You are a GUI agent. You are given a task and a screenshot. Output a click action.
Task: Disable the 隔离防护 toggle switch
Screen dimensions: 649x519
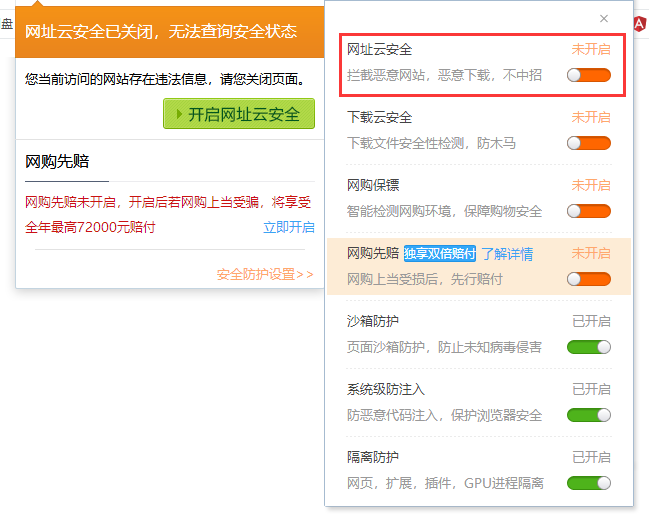588,483
